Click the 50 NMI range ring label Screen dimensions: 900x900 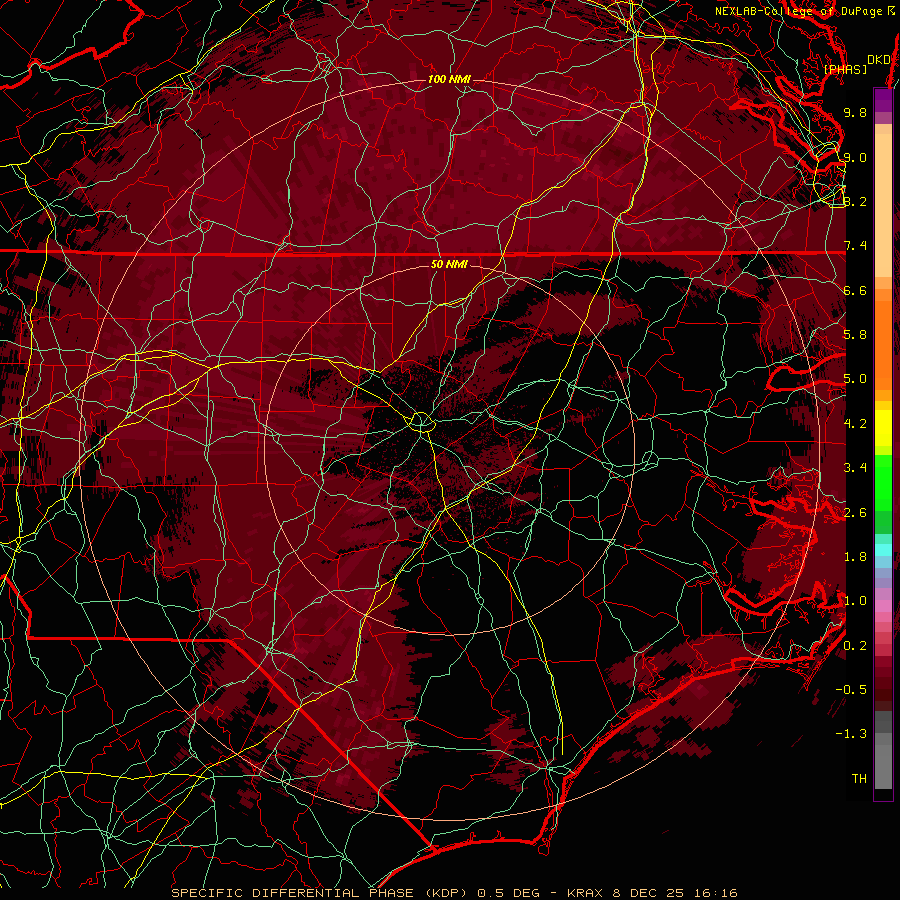pyautogui.click(x=449, y=264)
